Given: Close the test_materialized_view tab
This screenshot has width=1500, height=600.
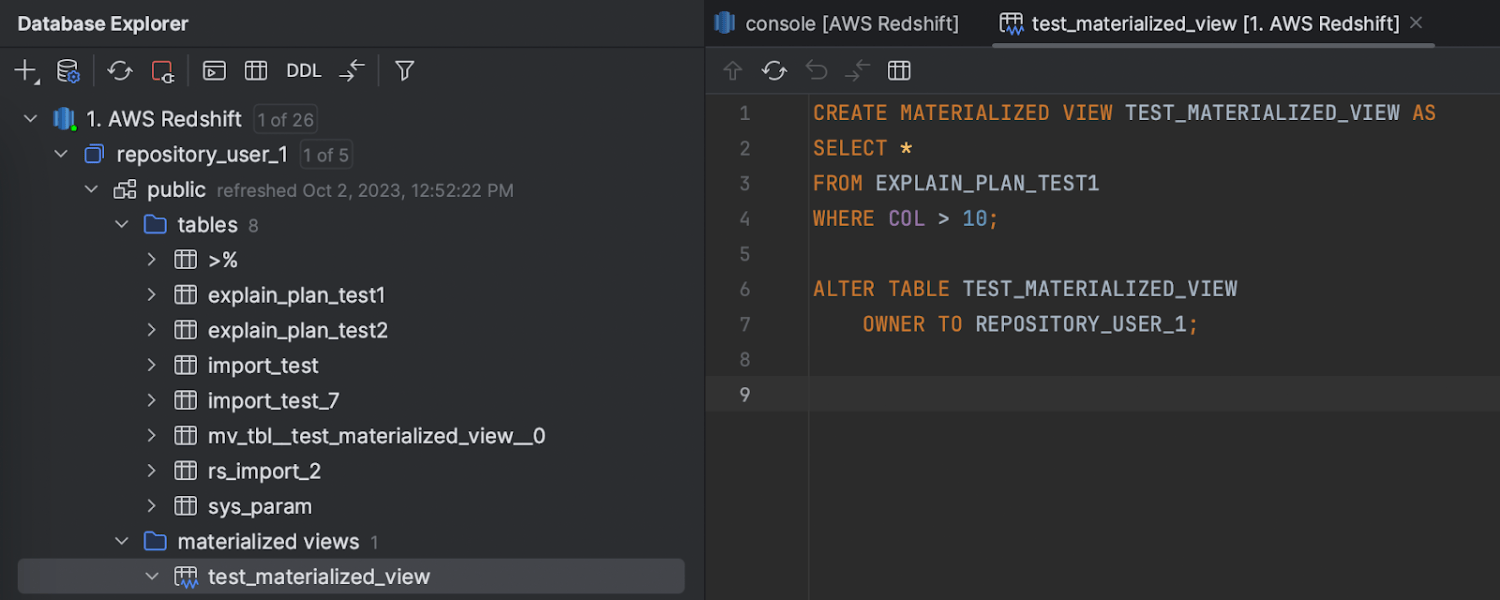Looking at the screenshot, I should 1416,23.
